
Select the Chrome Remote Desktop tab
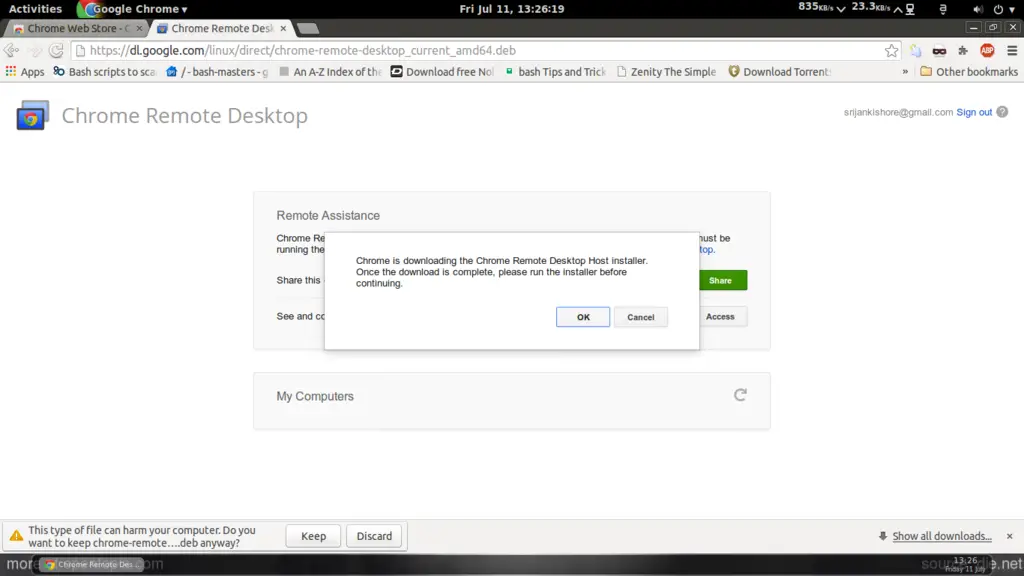(219, 28)
